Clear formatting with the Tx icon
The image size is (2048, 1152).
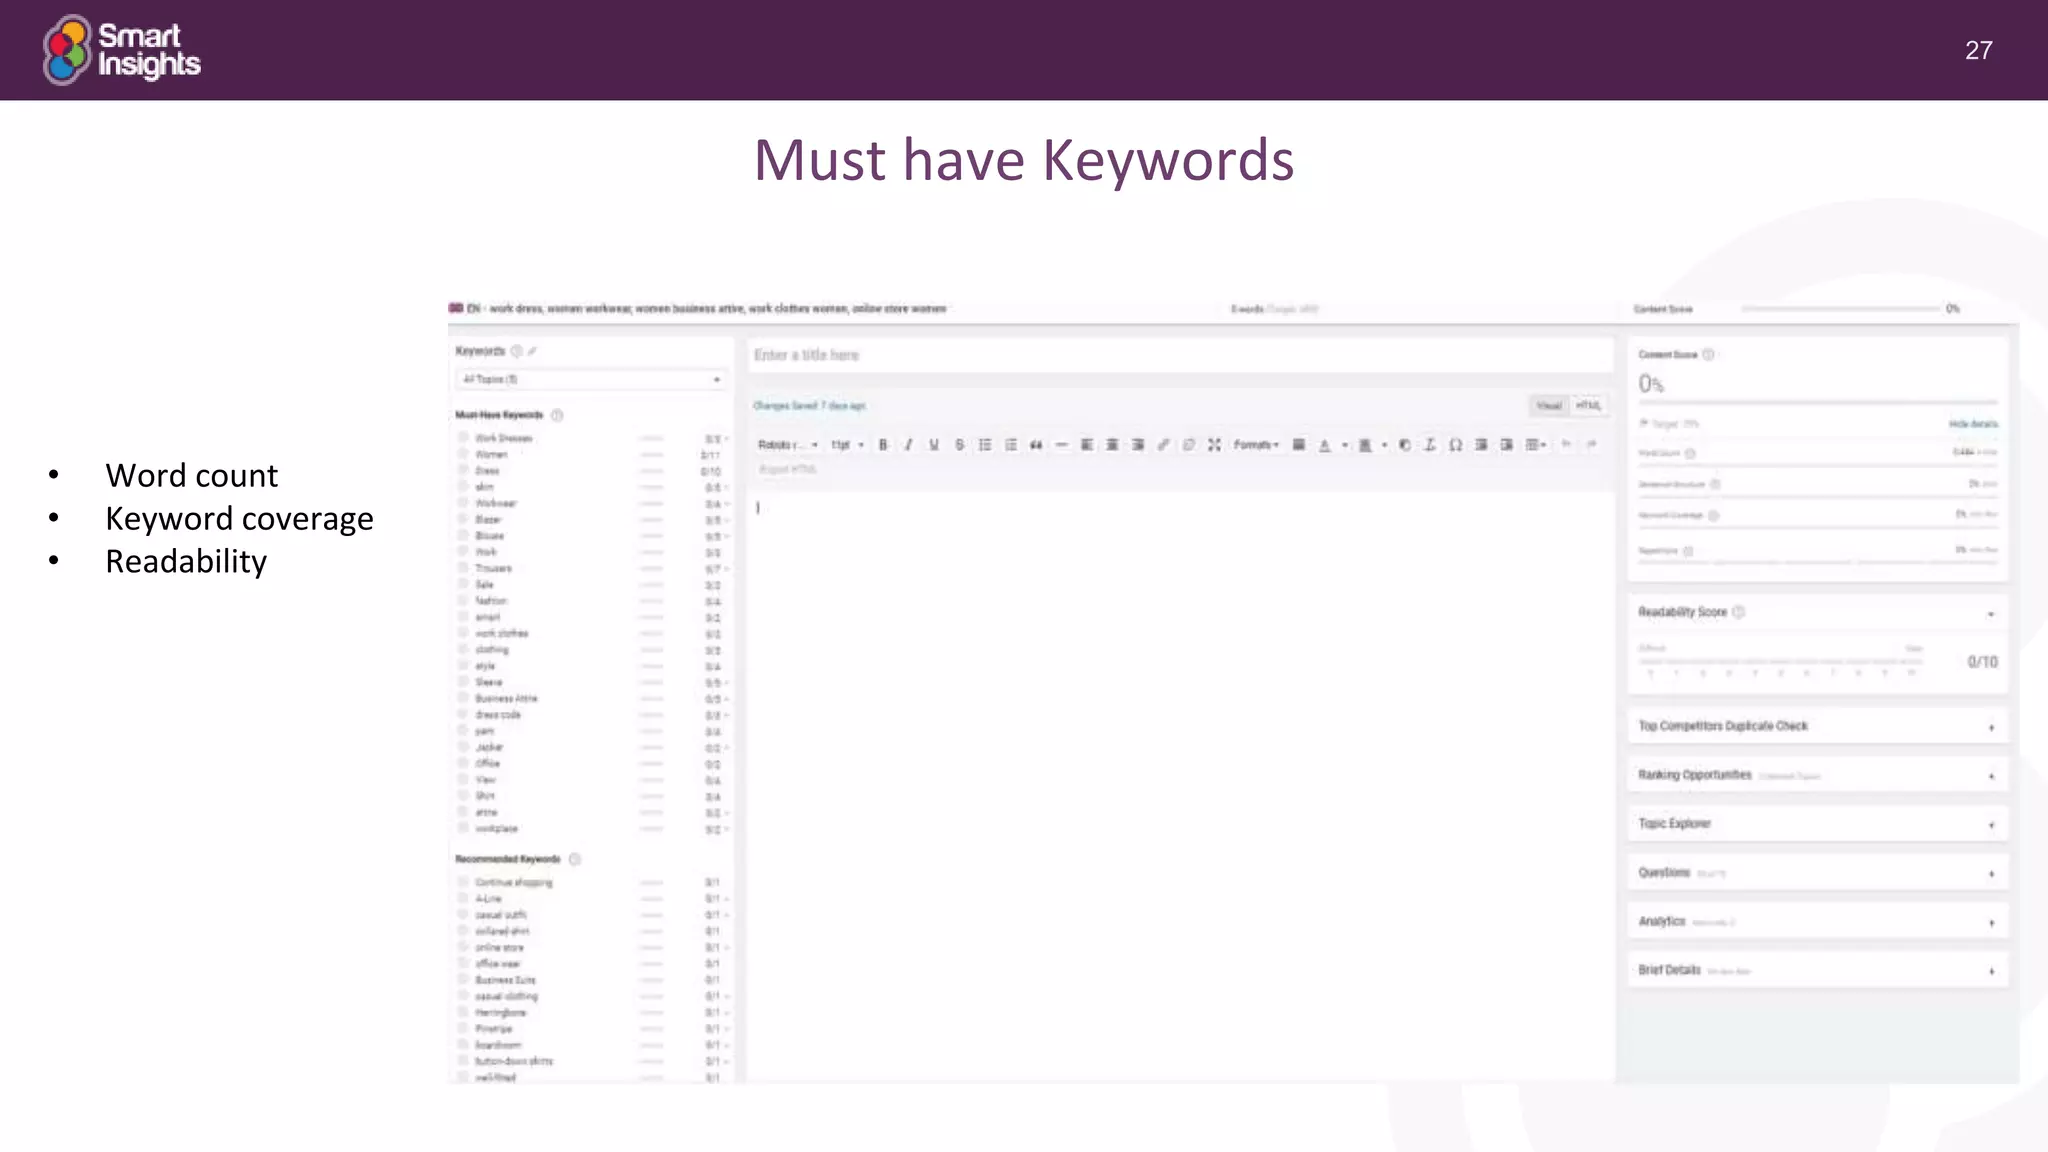1430,445
